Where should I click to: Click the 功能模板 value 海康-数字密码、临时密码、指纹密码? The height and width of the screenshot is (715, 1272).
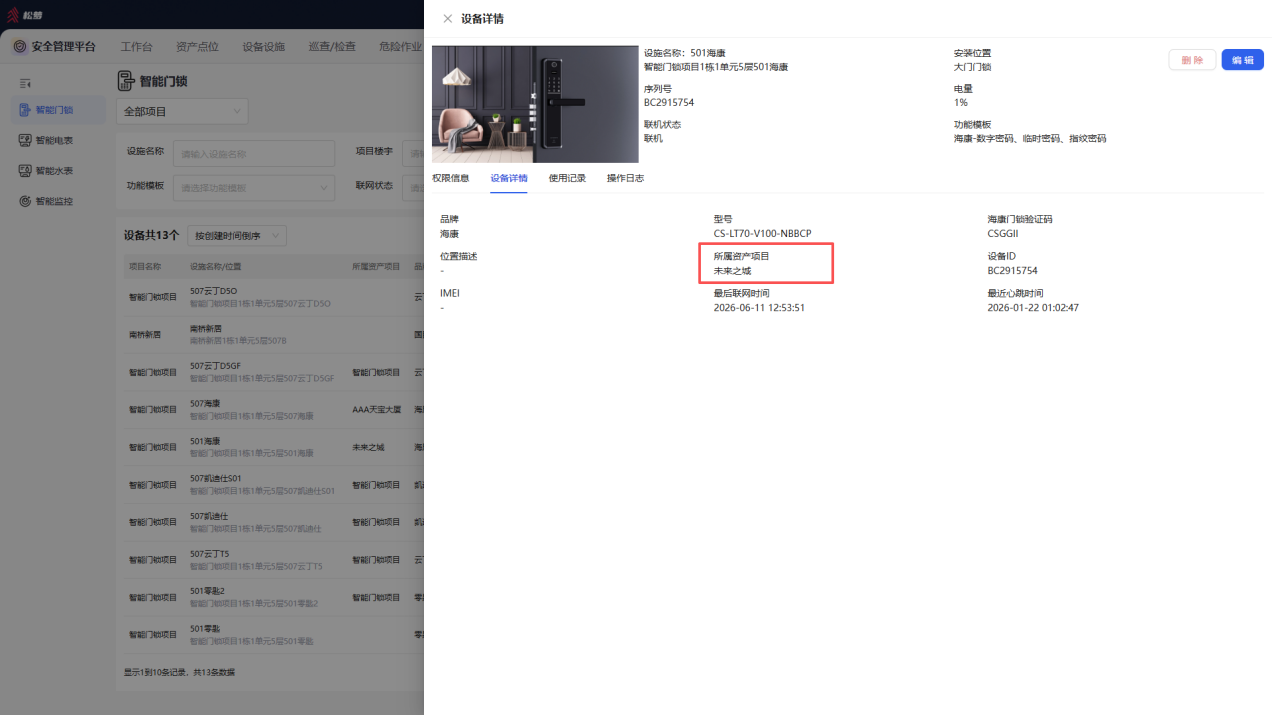1030,138
